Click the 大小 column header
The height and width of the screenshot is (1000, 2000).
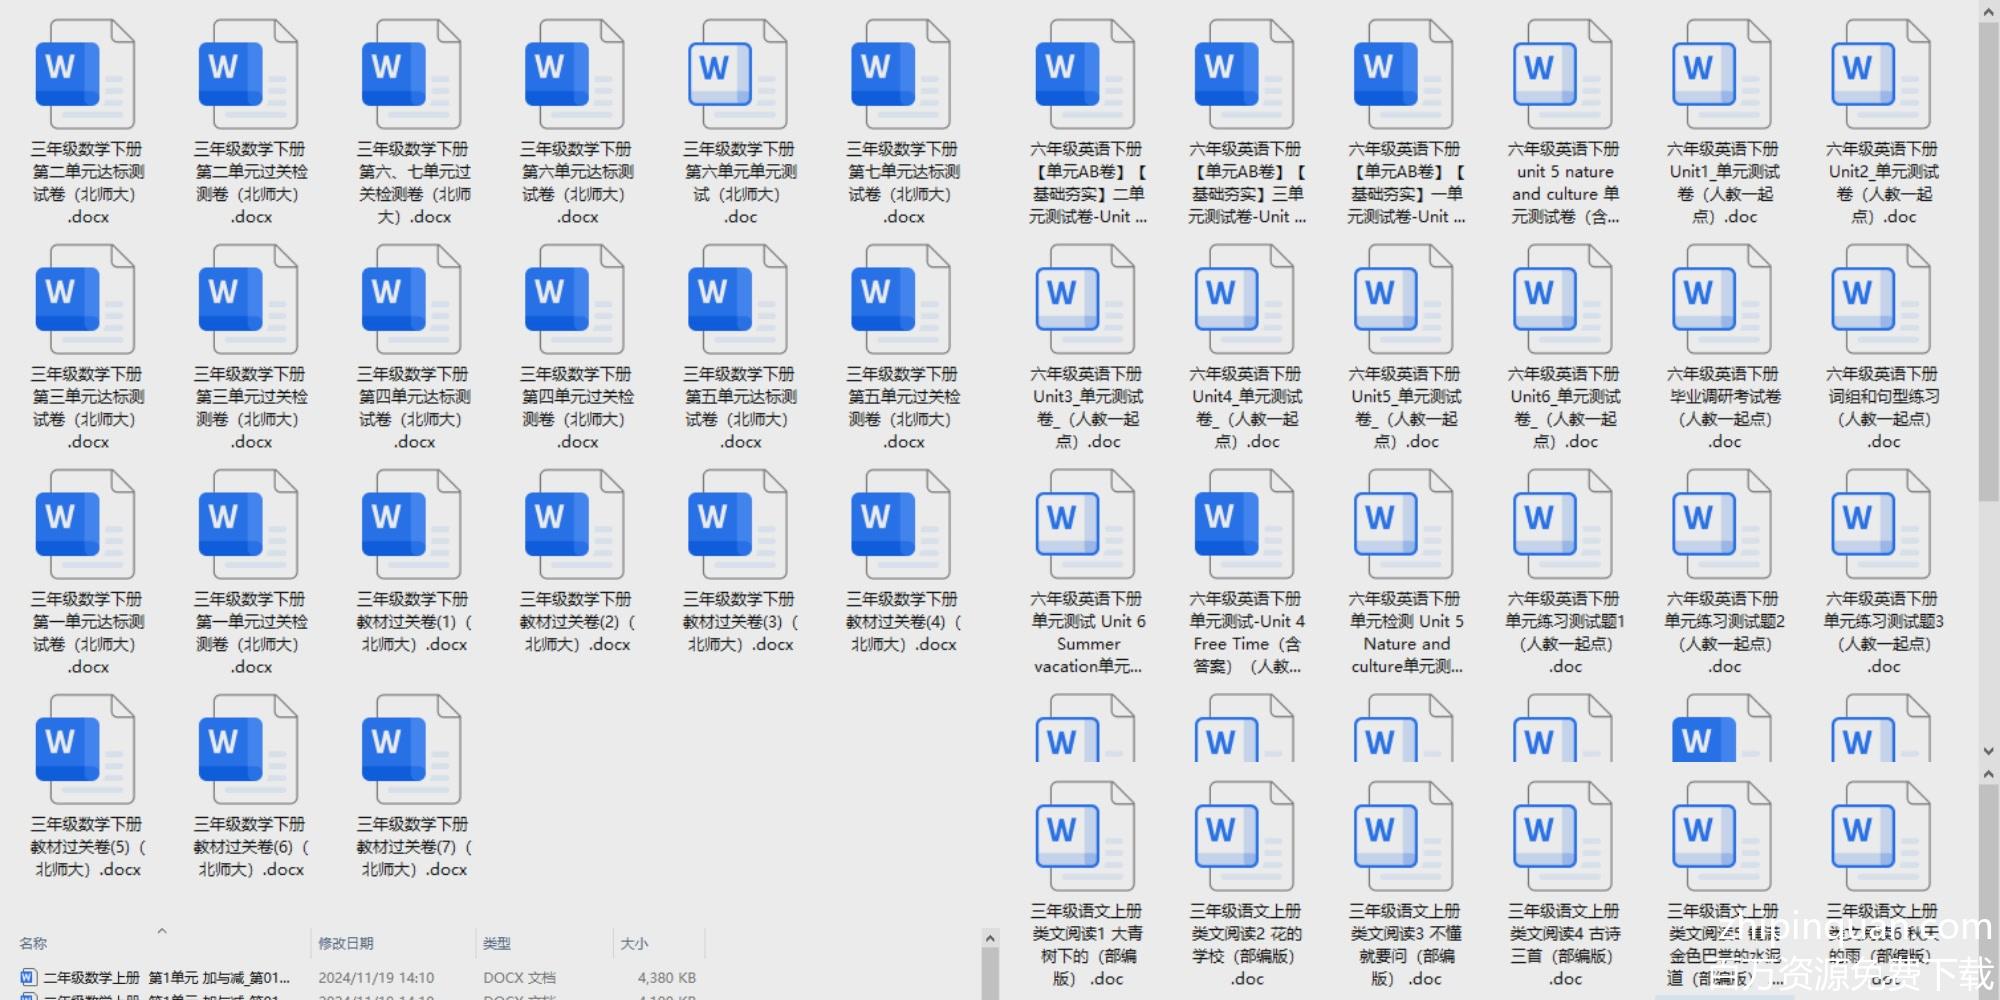[x=634, y=943]
